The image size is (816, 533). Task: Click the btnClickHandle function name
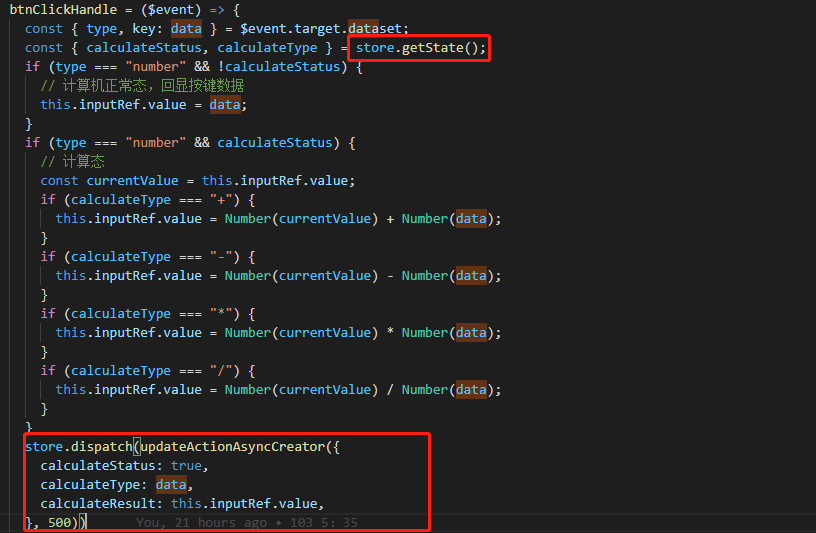(x=63, y=9)
